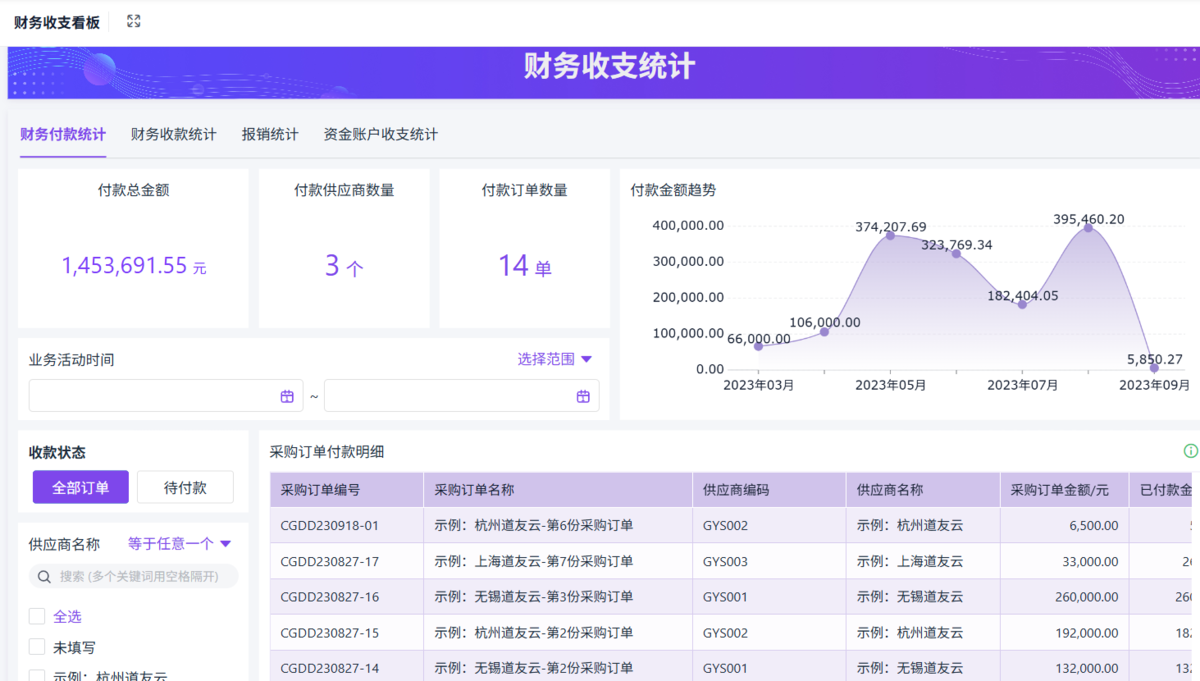This screenshot has height=681, width=1200.
Task: Check the 全选 checkbox
Action: point(37,616)
